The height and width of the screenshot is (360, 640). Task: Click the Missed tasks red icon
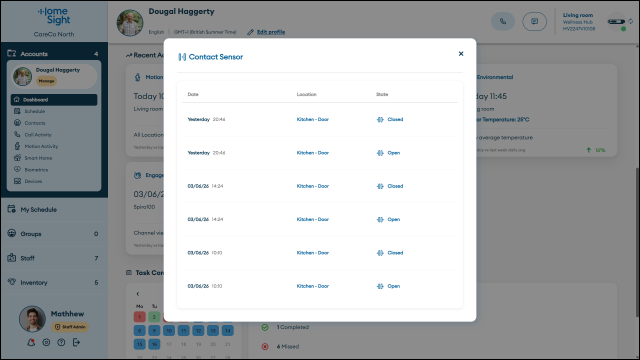pyautogui.click(x=265, y=347)
